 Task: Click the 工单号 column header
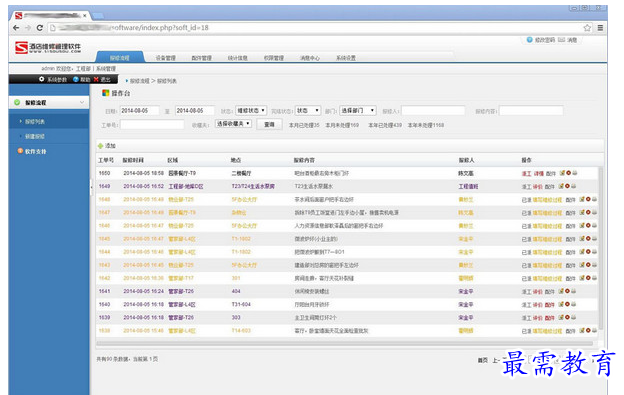click(x=106, y=160)
